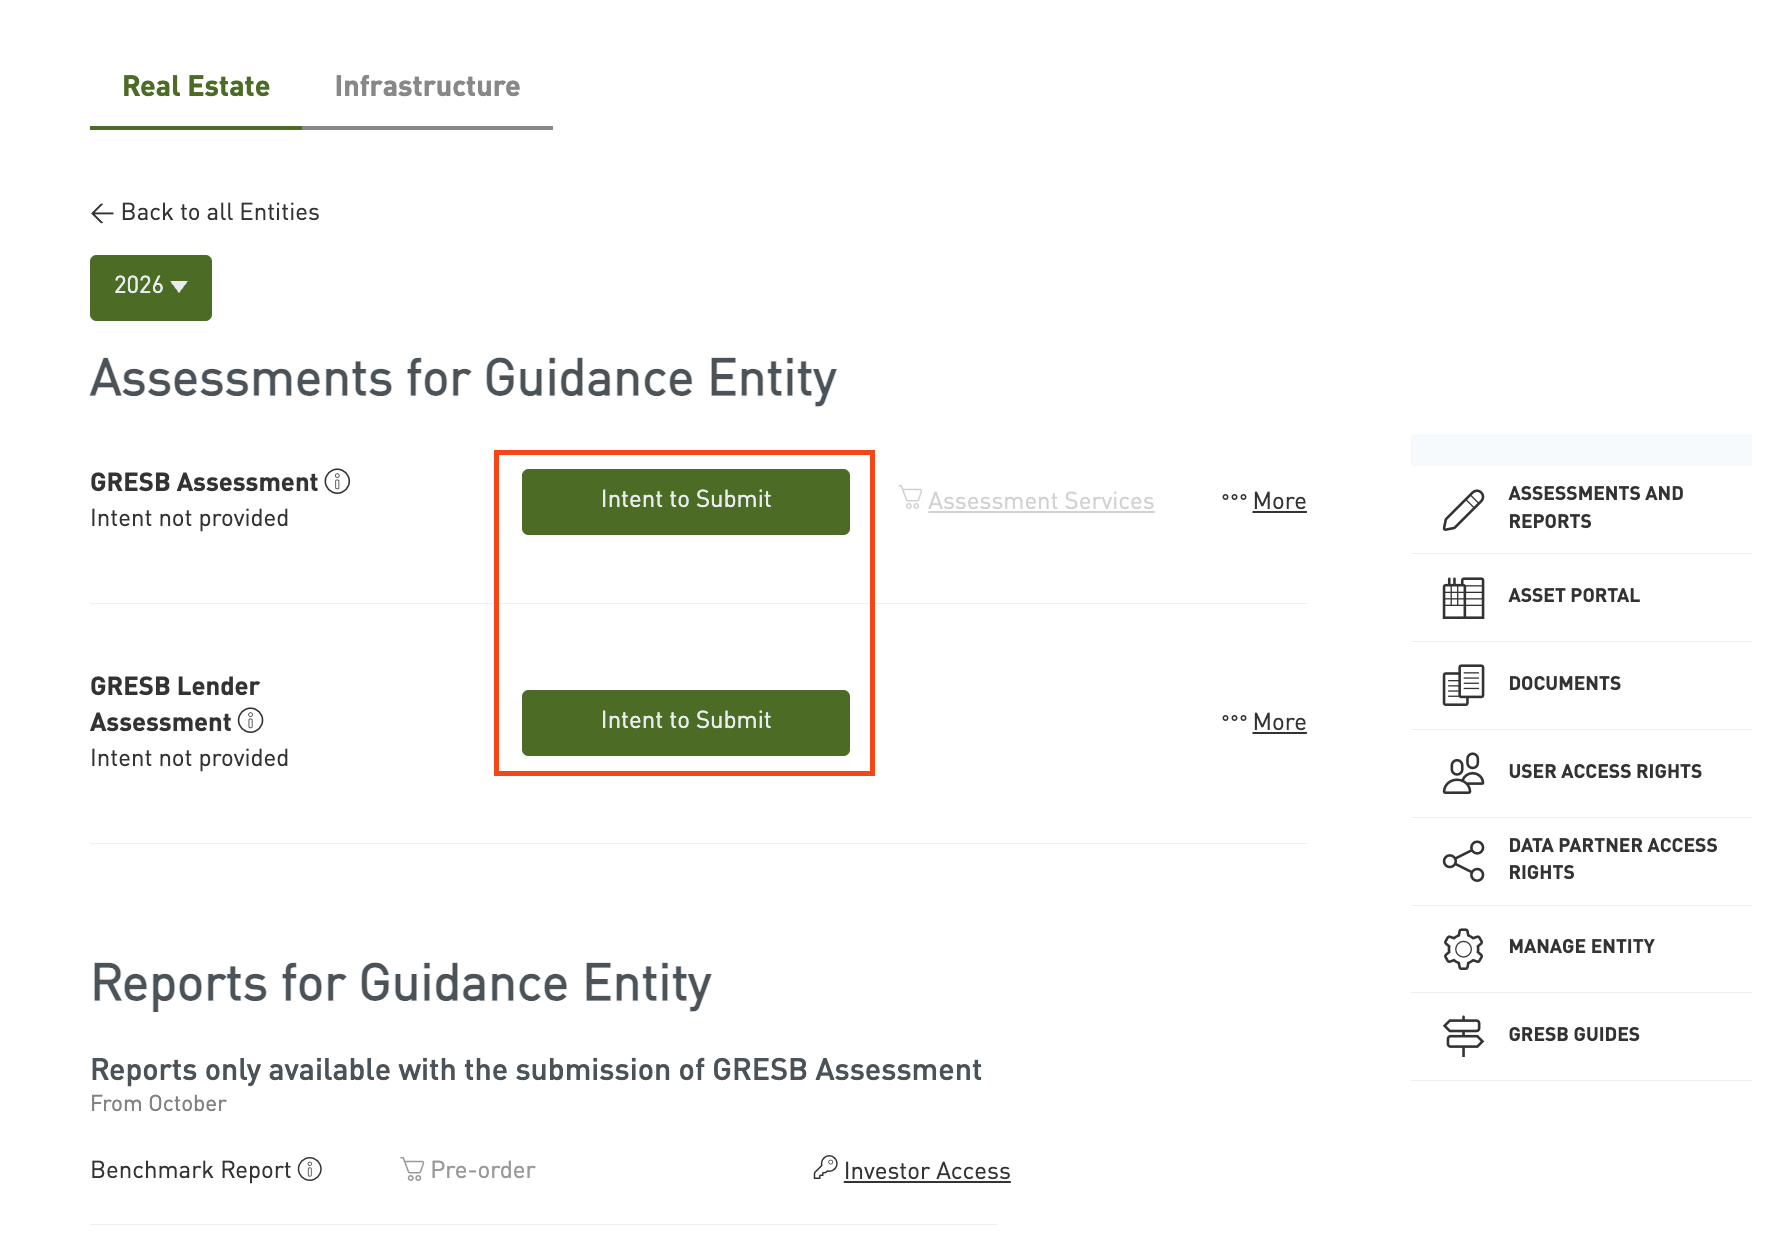The height and width of the screenshot is (1242, 1790).
Task: Click the Assessments and Reports pencil icon
Action: coord(1463,509)
